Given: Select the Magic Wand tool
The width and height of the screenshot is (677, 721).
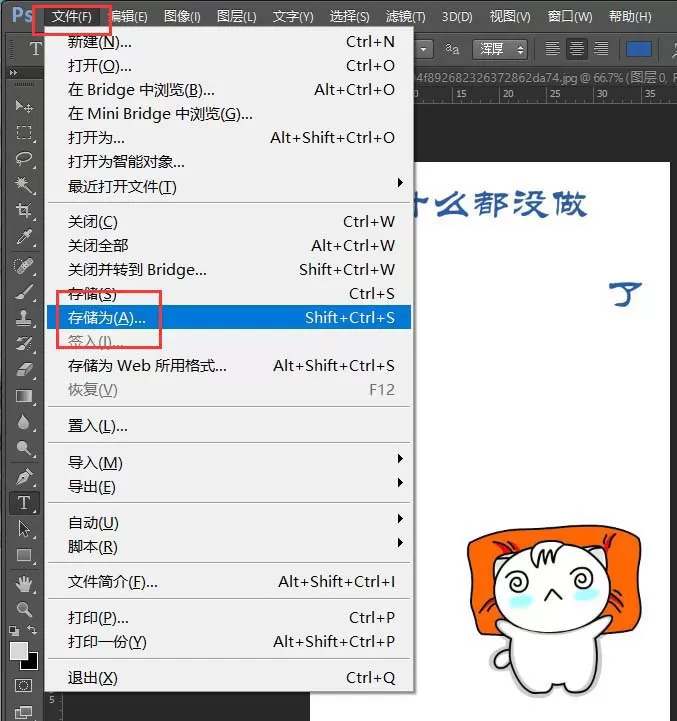Looking at the screenshot, I should pyautogui.click(x=23, y=185).
